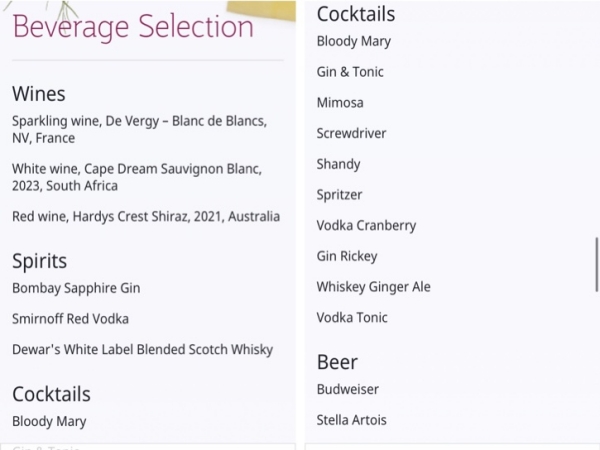Pick the Shandy item
The height and width of the screenshot is (450, 600).
(x=339, y=164)
